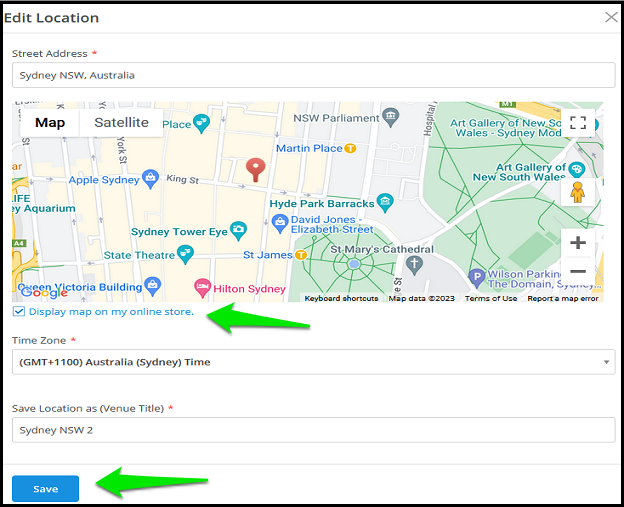The width and height of the screenshot is (624, 507).
Task: Select the Apple Sydney shopping marker
Action: coord(150,179)
